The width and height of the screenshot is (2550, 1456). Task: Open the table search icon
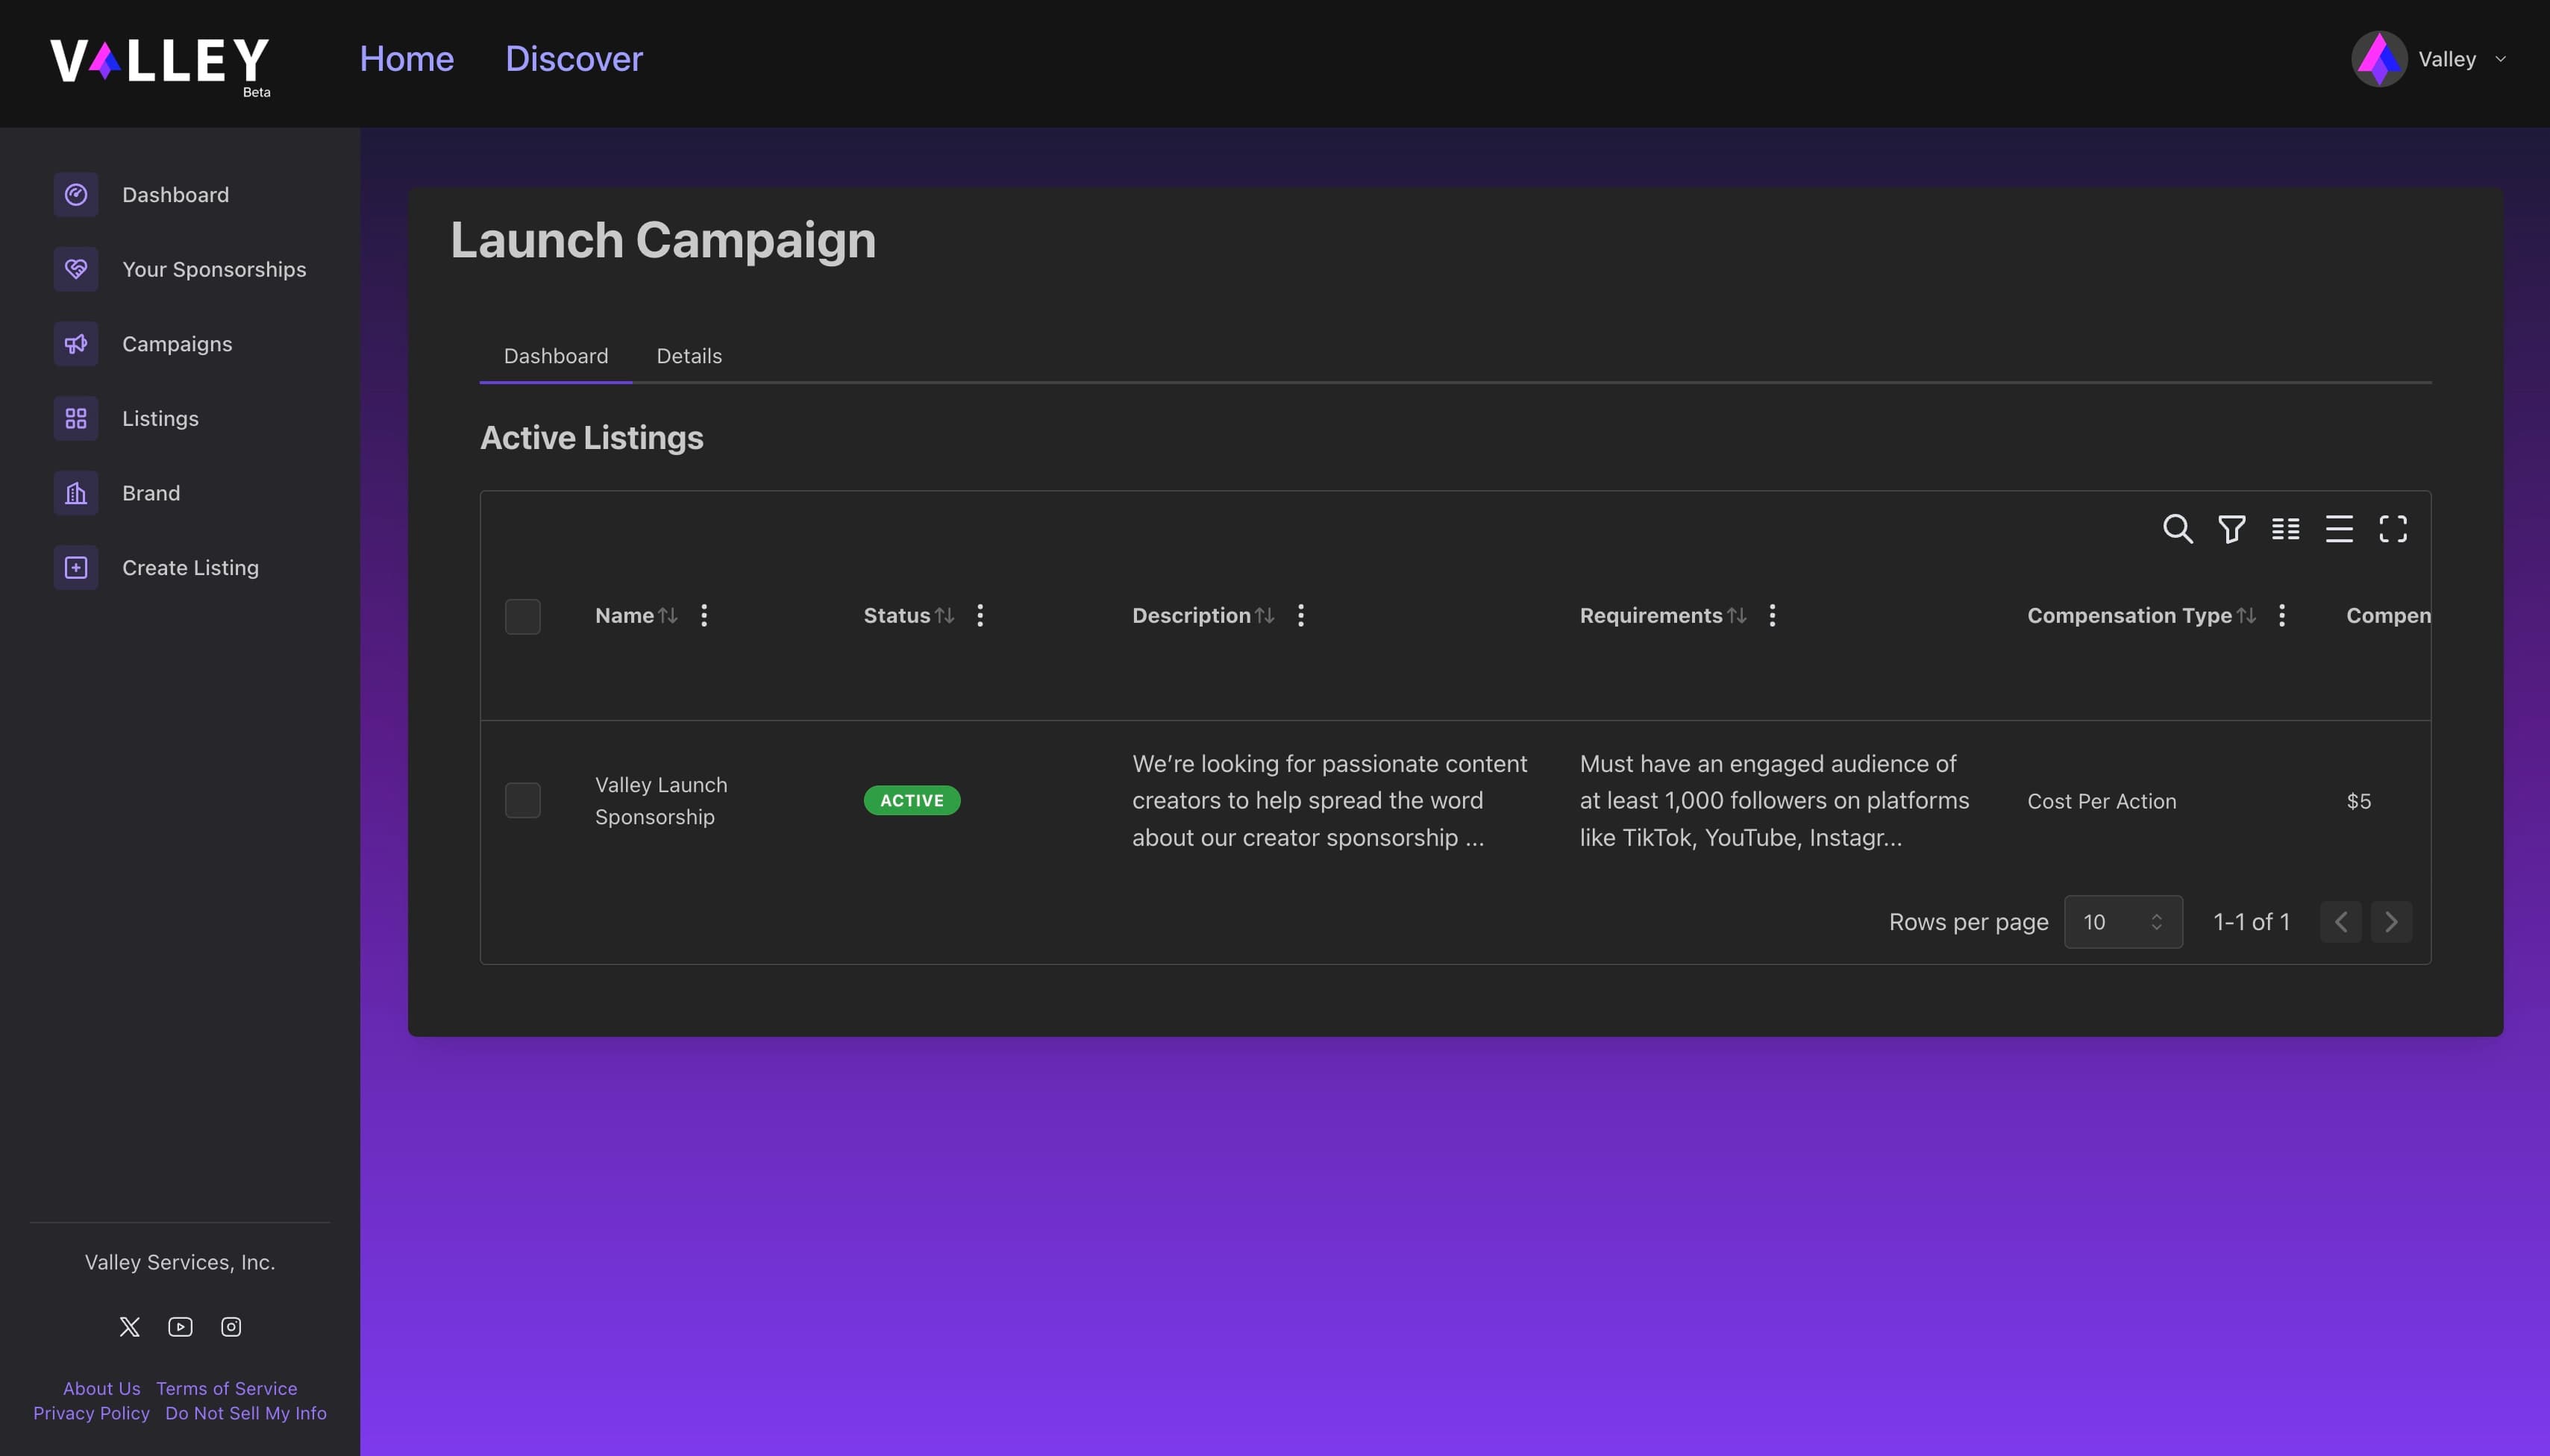click(2178, 529)
